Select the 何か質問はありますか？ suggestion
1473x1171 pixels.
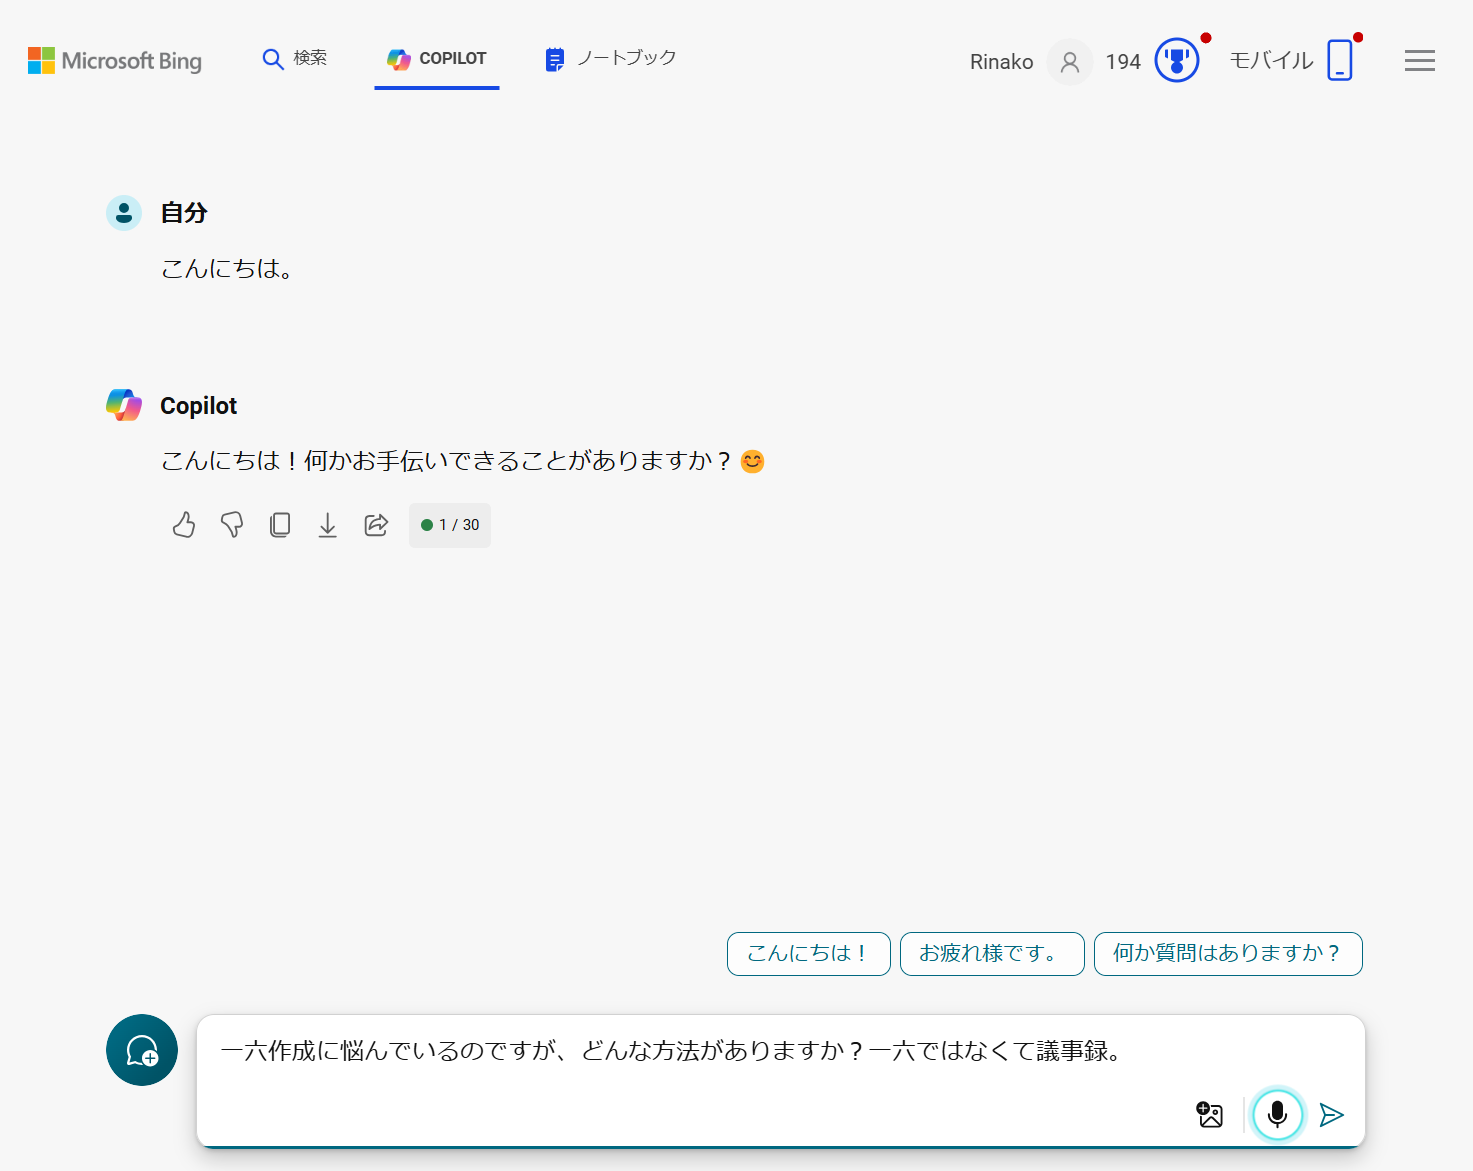tap(1228, 954)
